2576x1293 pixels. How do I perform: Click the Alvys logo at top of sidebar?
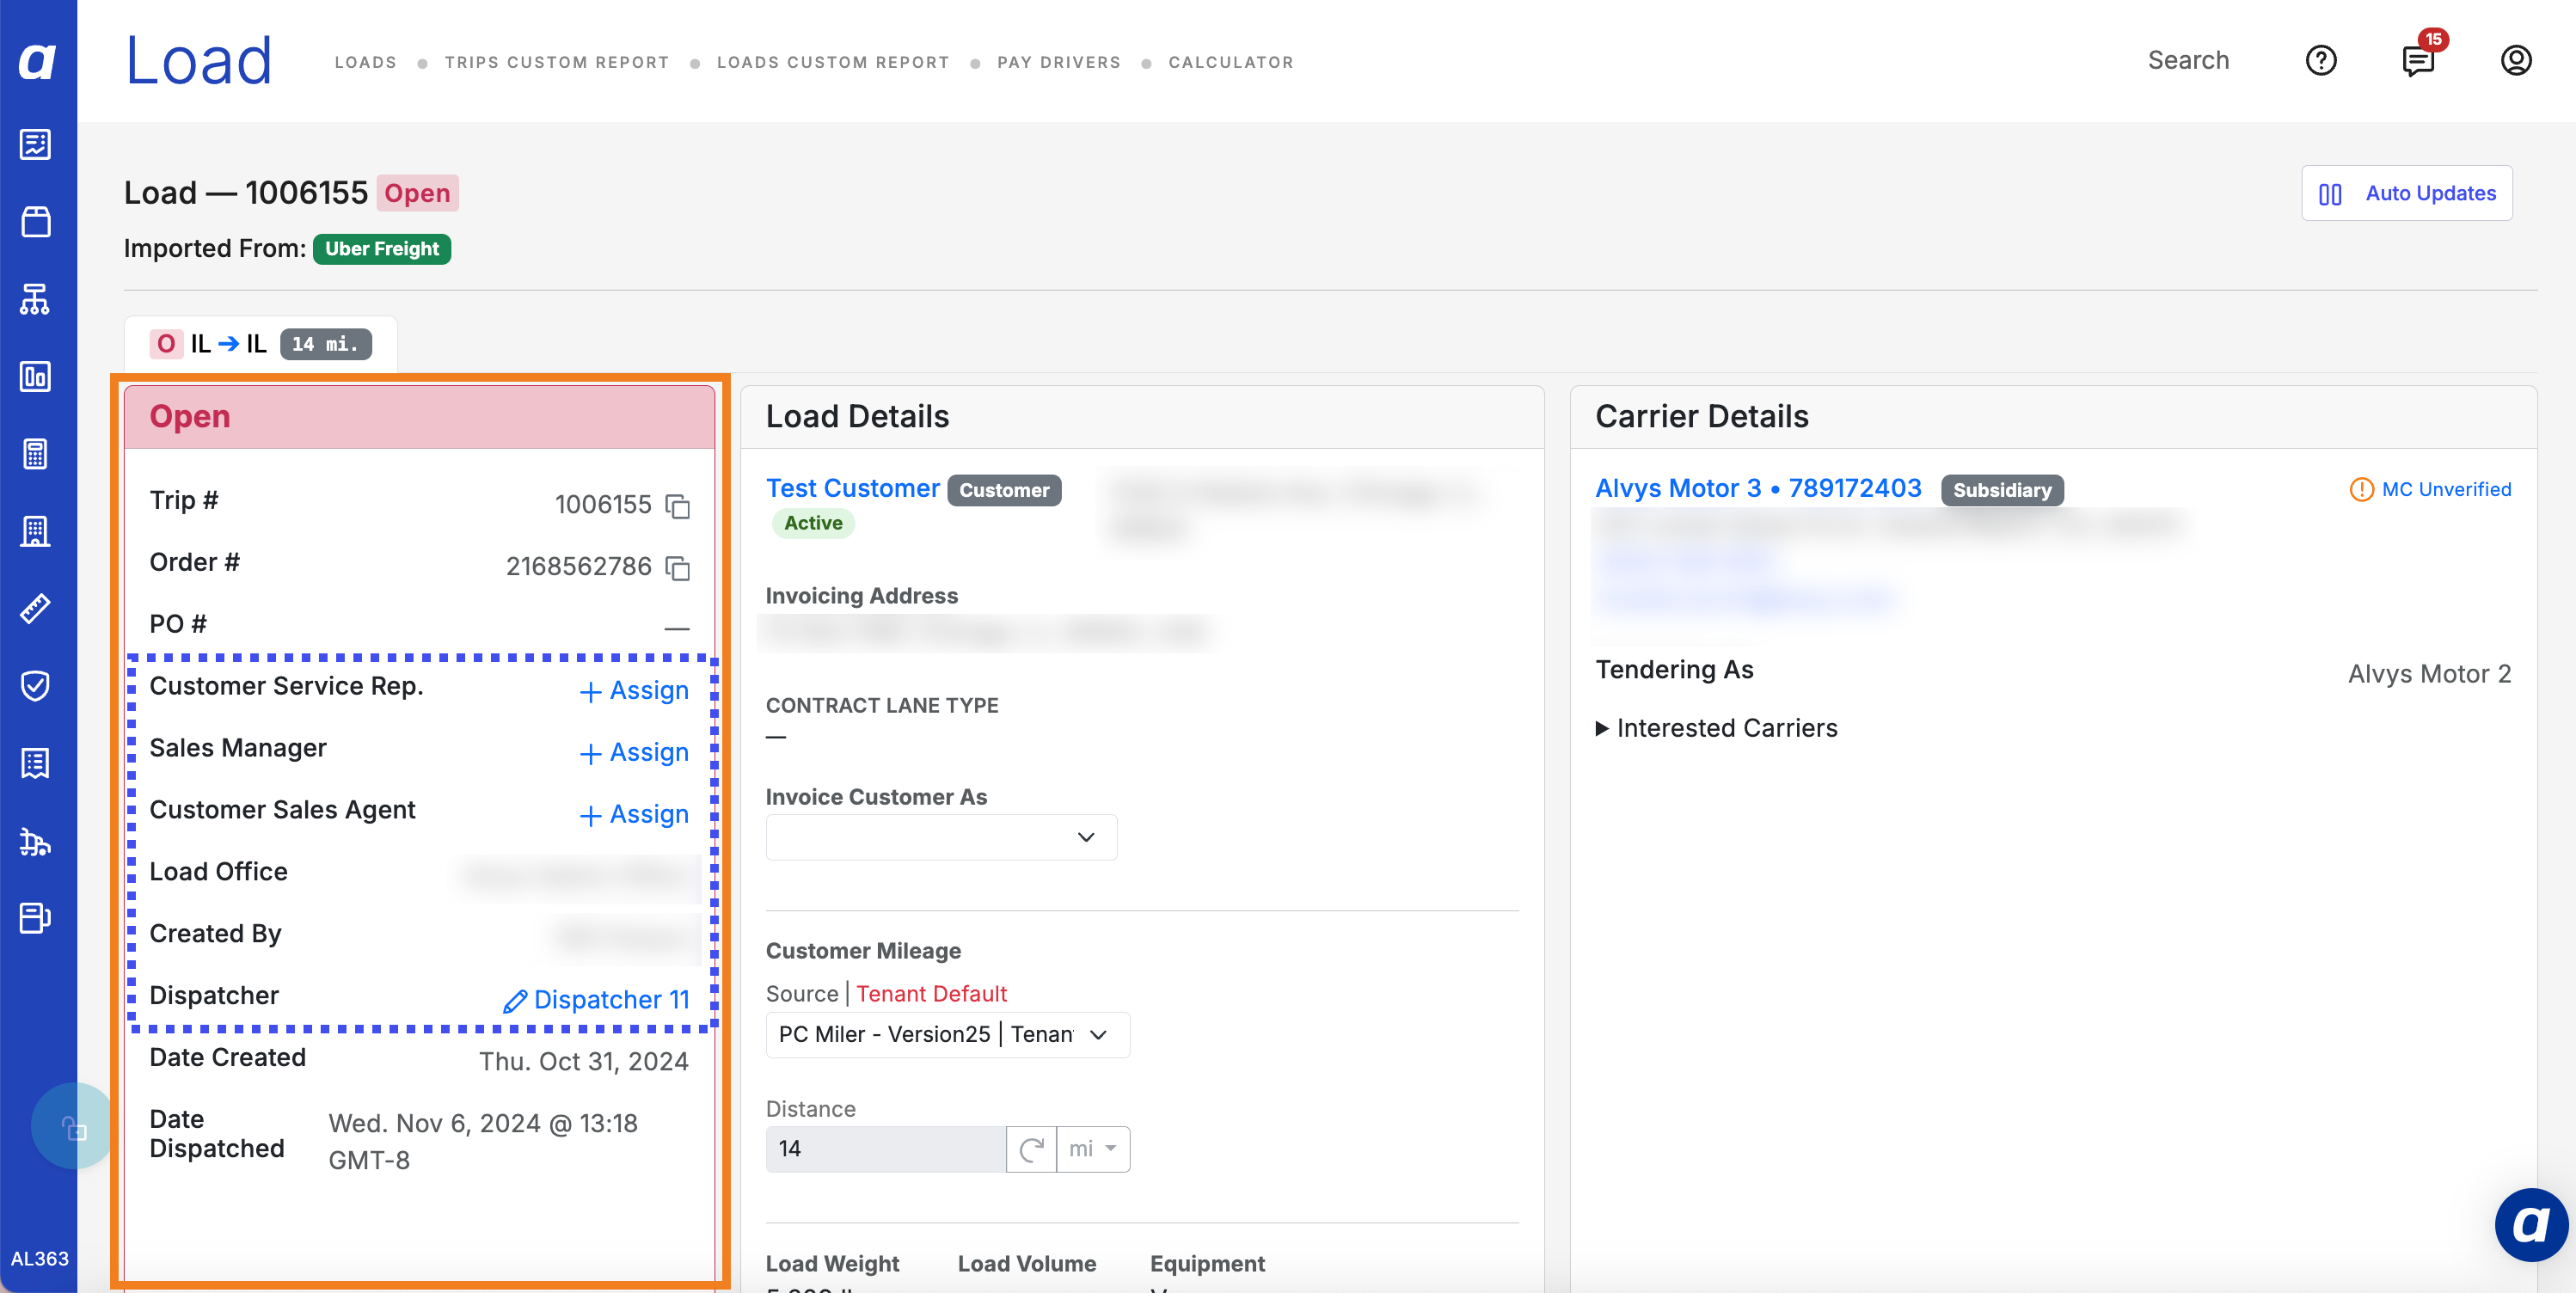(37, 61)
